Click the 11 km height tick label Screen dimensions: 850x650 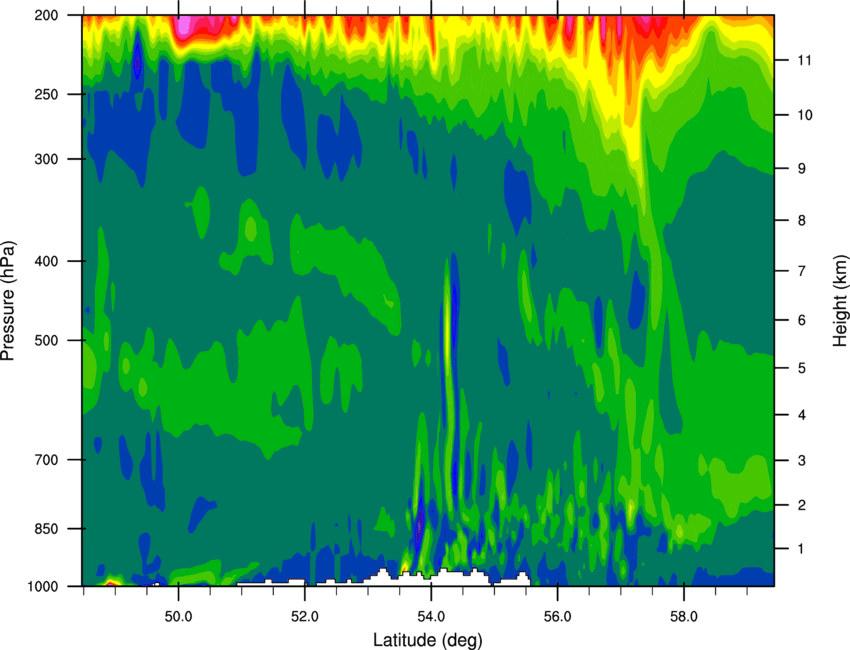pos(805,60)
